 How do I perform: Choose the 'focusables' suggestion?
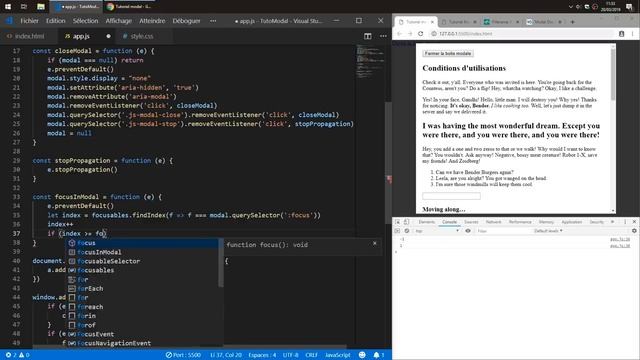pos(142,270)
